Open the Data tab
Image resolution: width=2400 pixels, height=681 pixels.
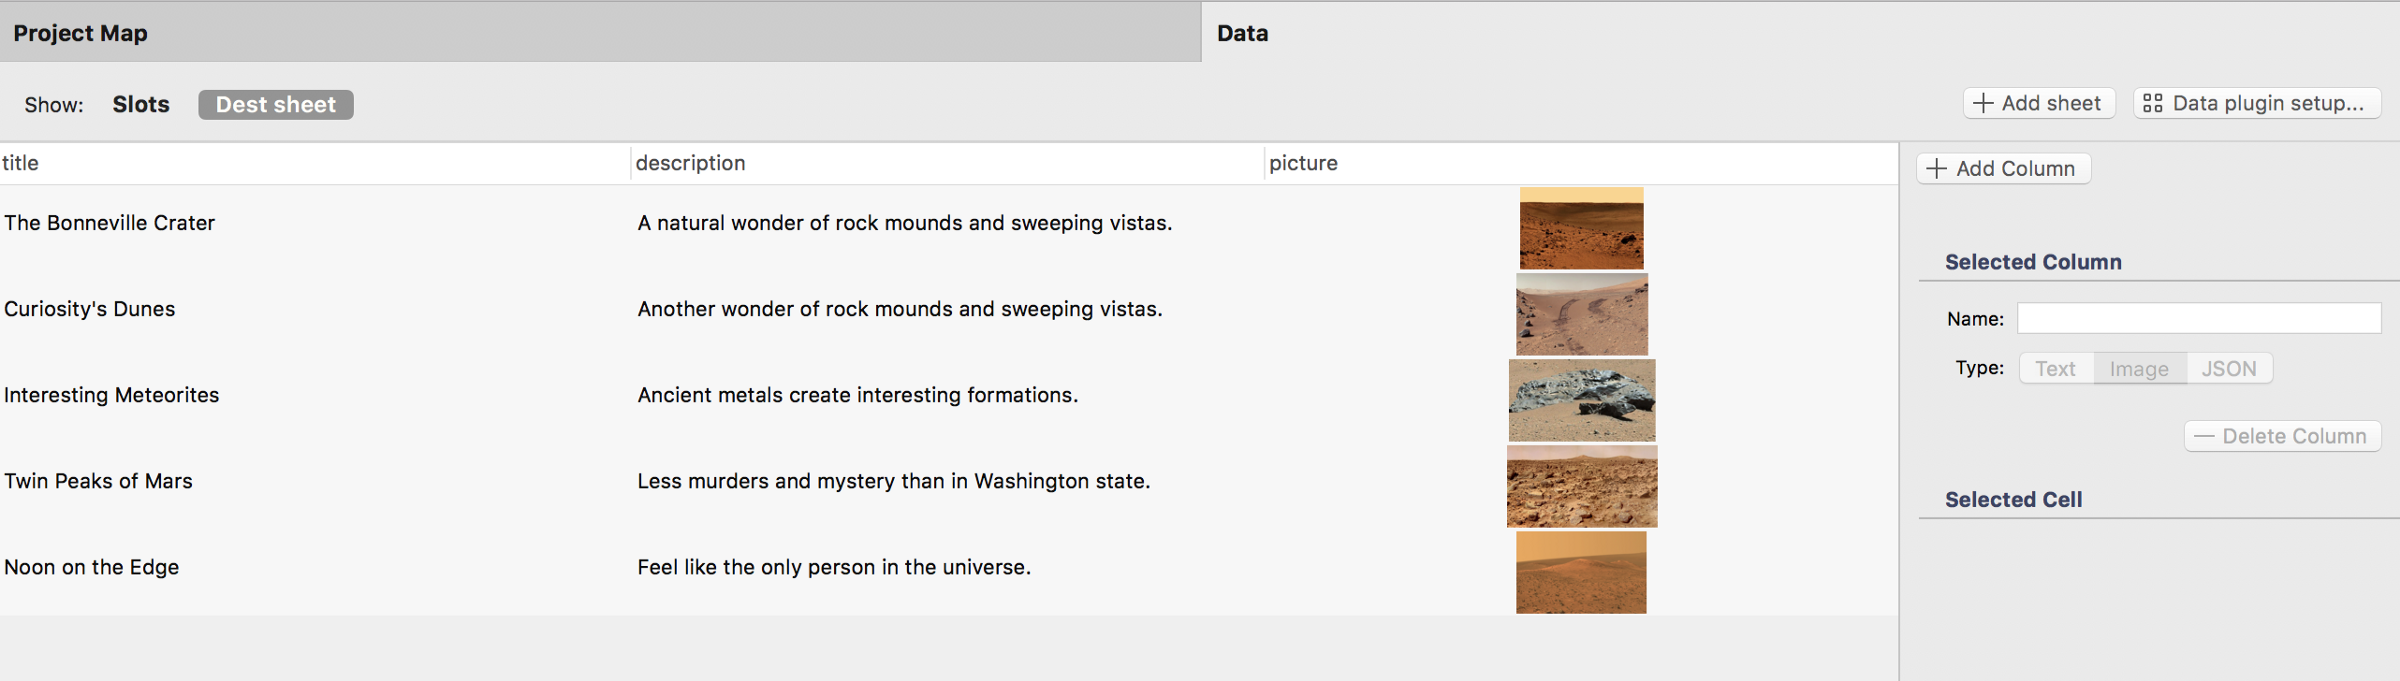pyautogui.click(x=1242, y=33)
